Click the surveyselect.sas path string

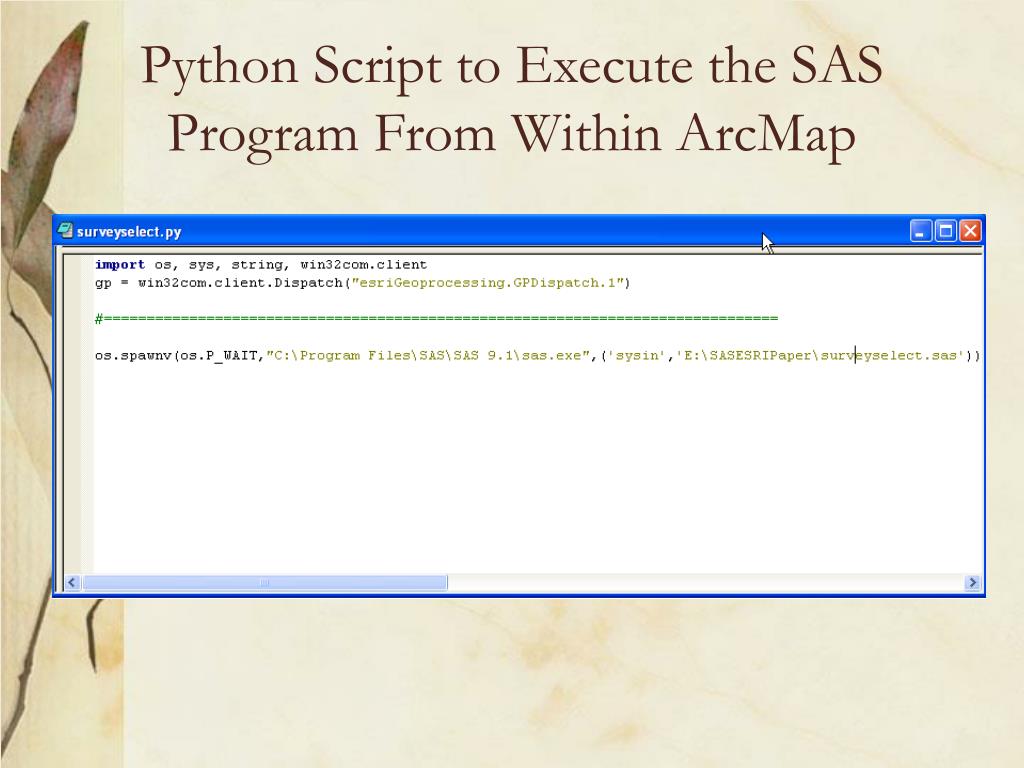pos(820,355)
